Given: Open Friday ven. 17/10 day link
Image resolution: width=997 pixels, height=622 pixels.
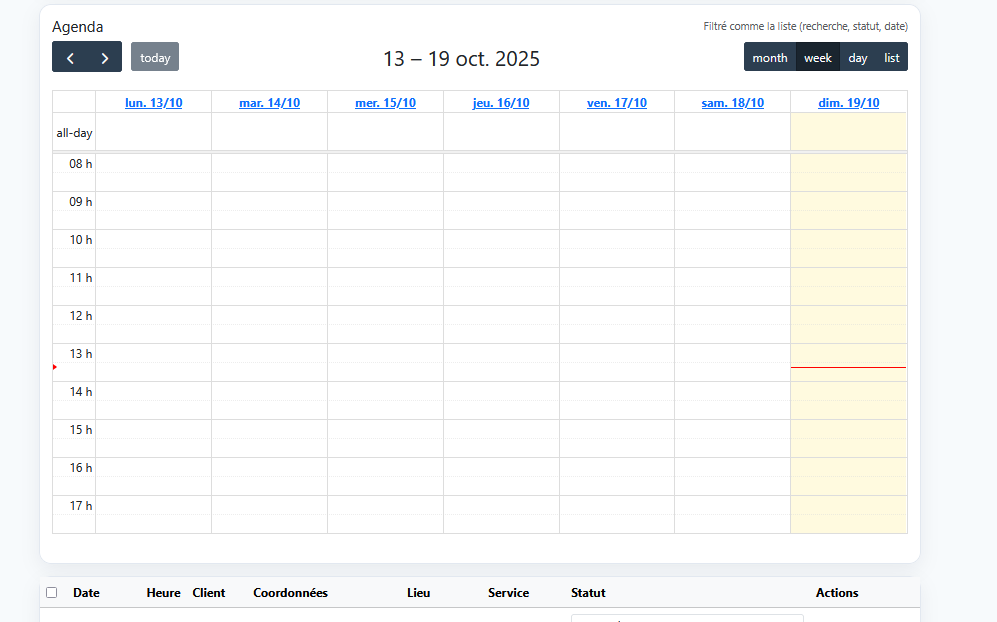Looking at the screenshot, I should [x=617, y=103].
